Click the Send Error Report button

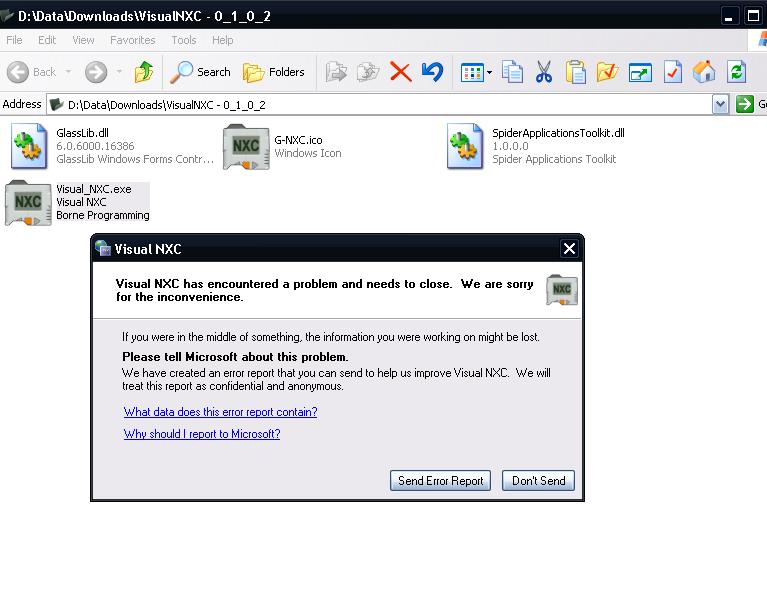[440, 481]
